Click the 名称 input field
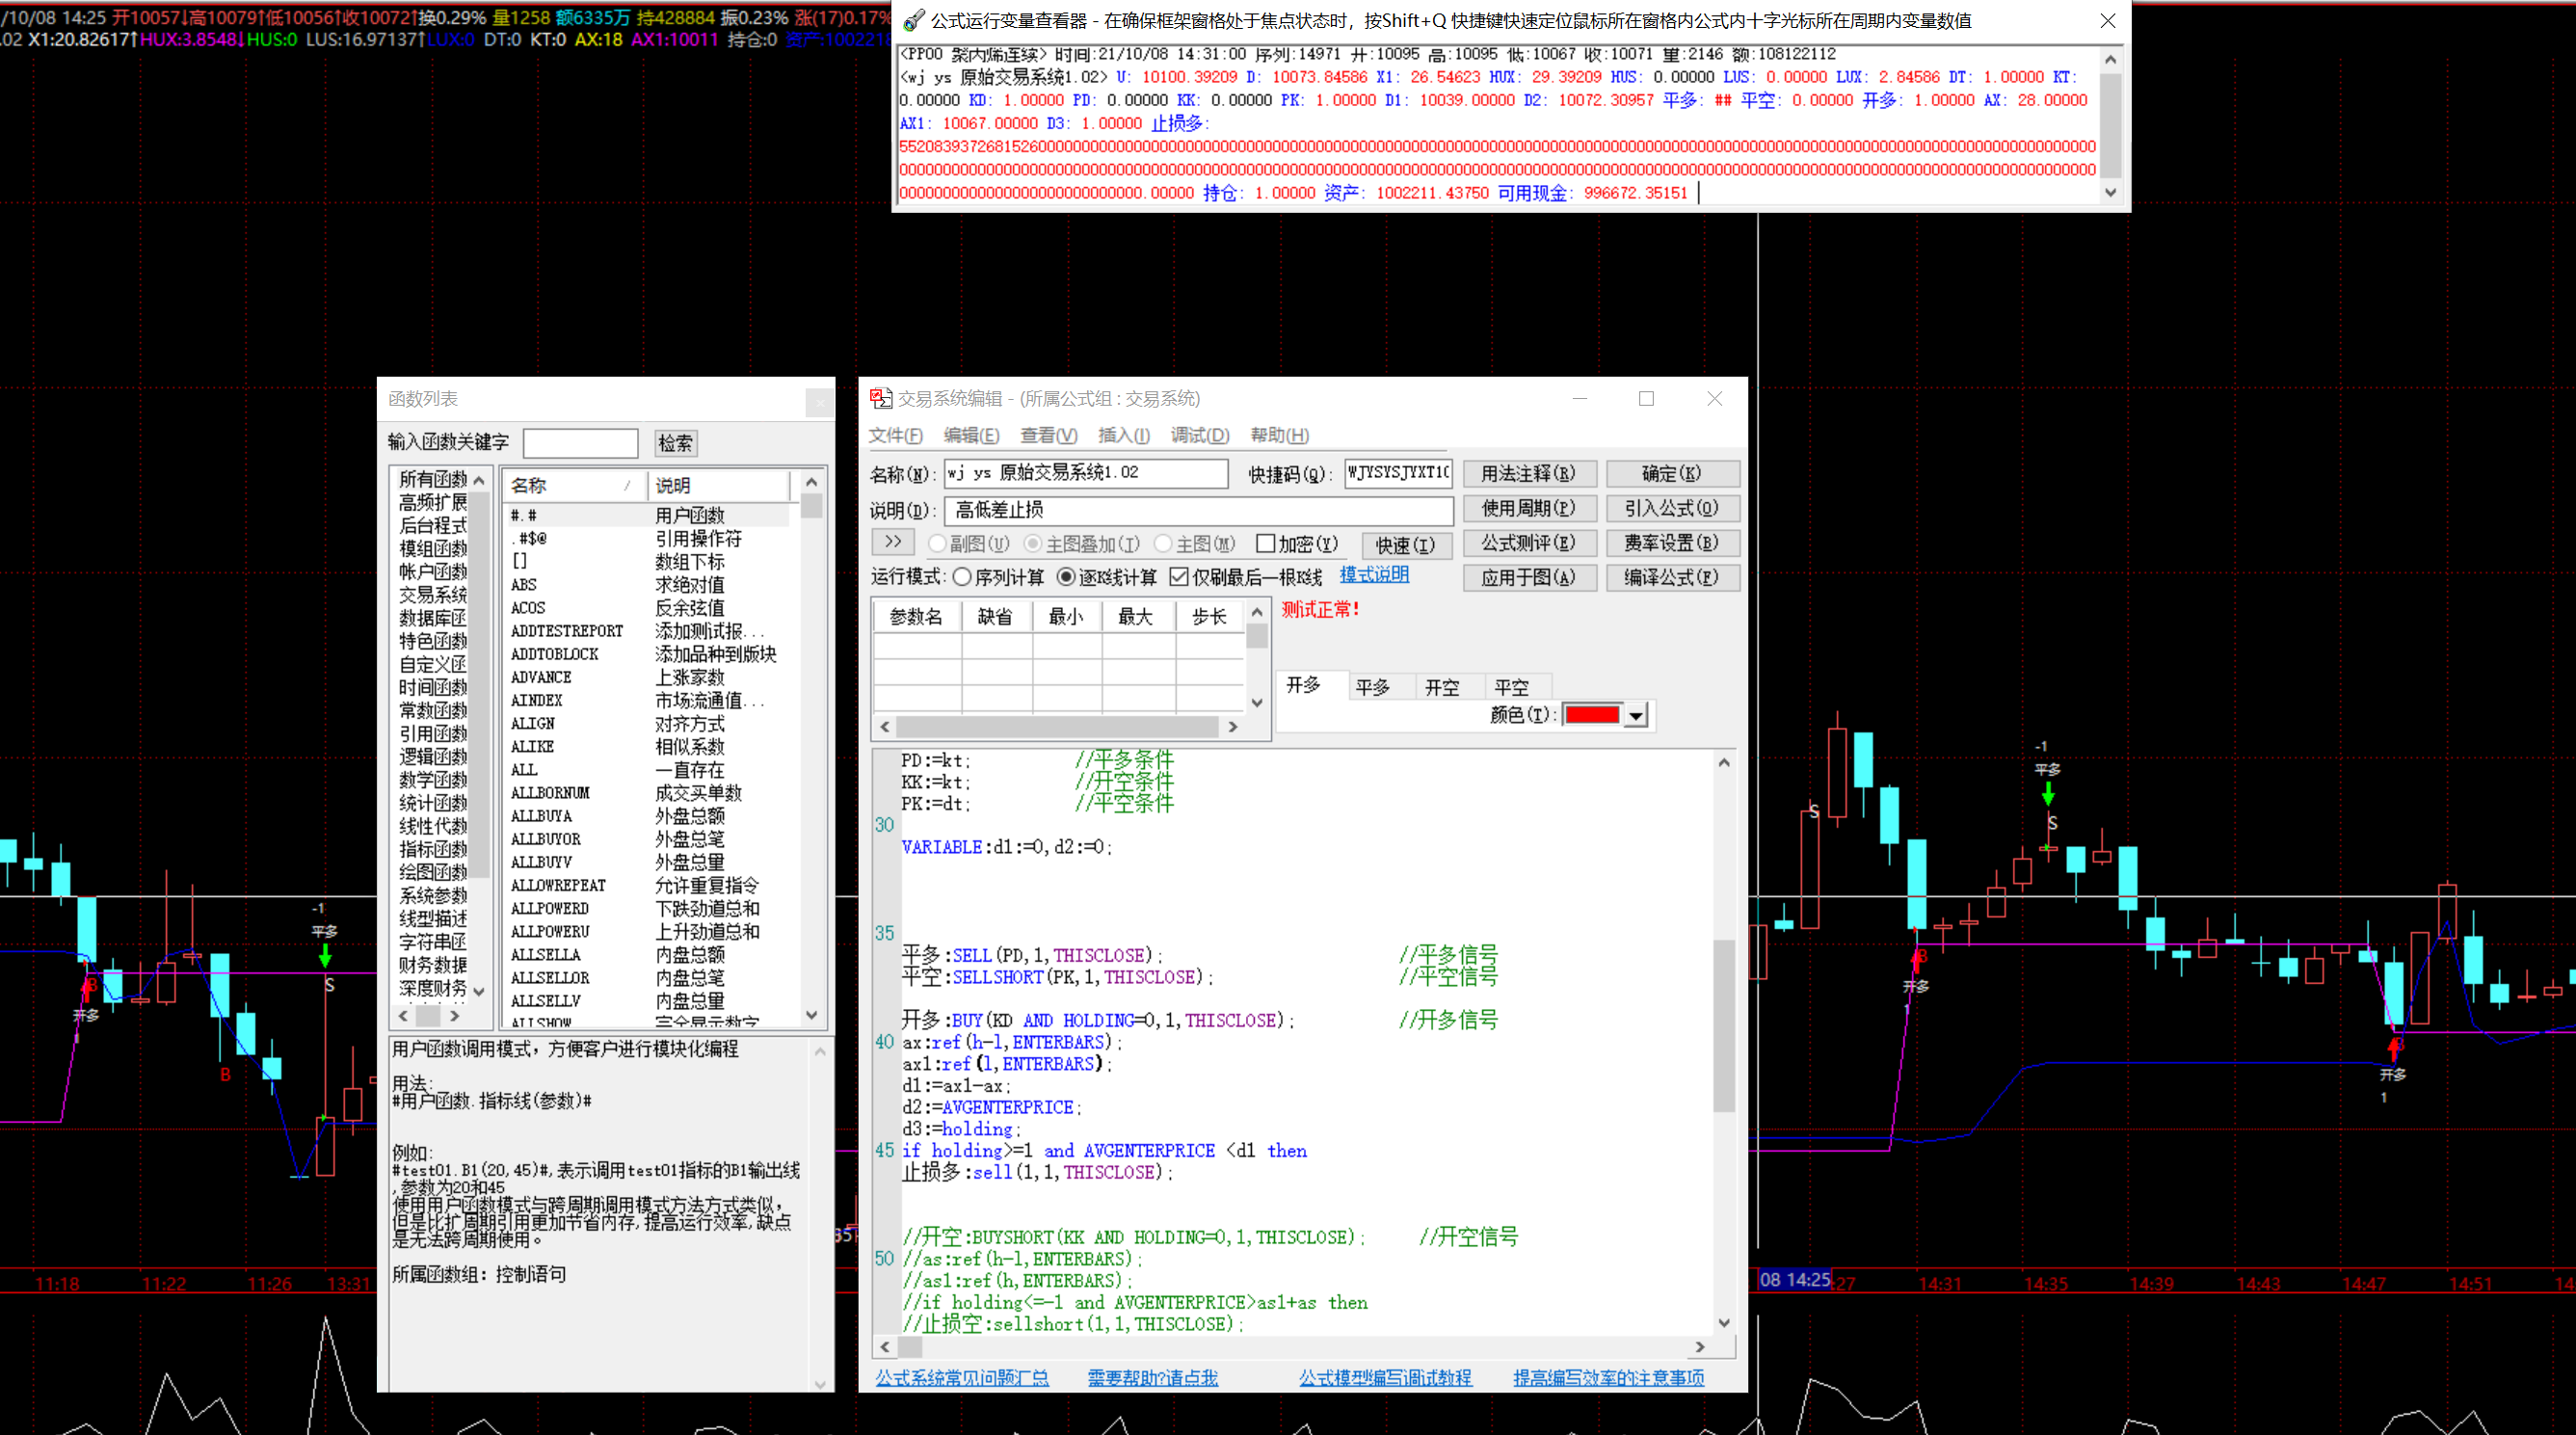2576x1435 pixels. (x=1086, y=473)
